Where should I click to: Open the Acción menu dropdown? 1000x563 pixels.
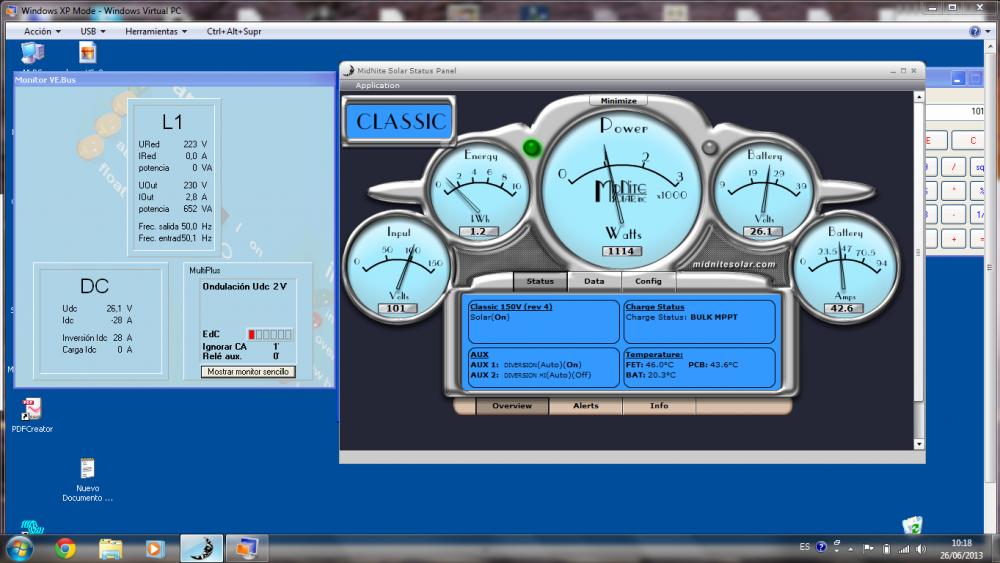click(42, 31)
